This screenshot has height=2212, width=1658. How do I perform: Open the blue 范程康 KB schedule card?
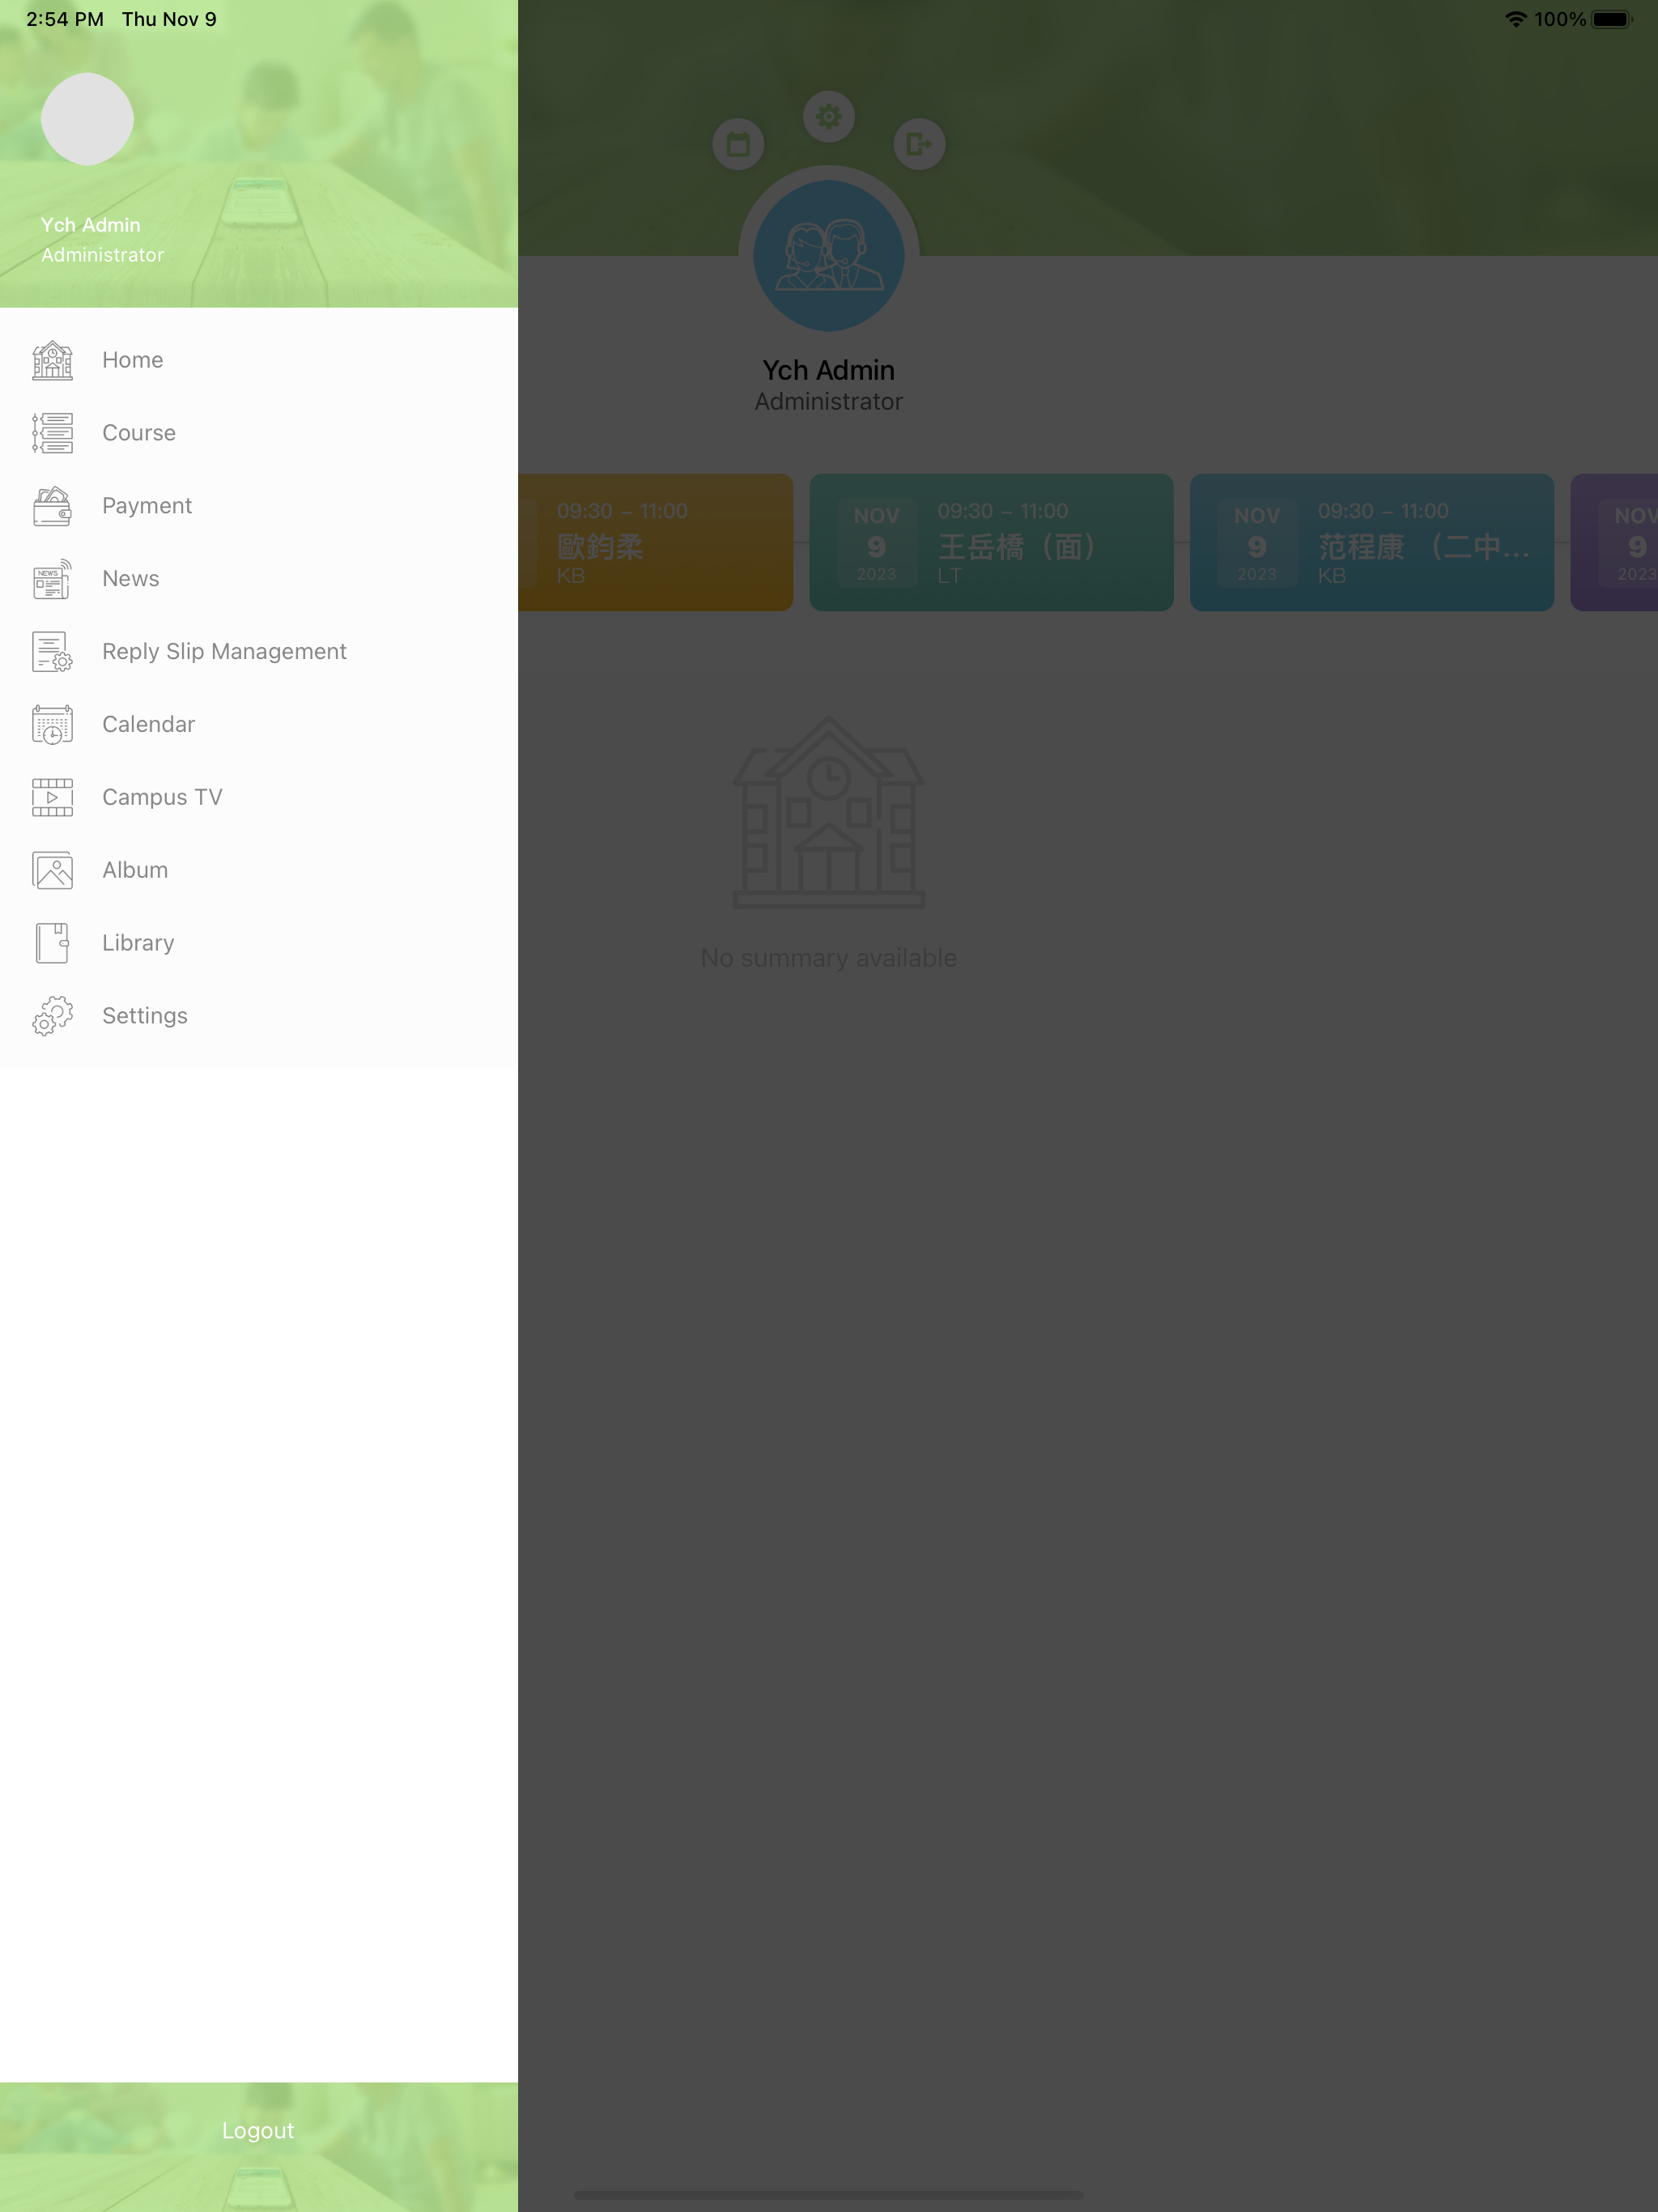tap(1372, 542)
